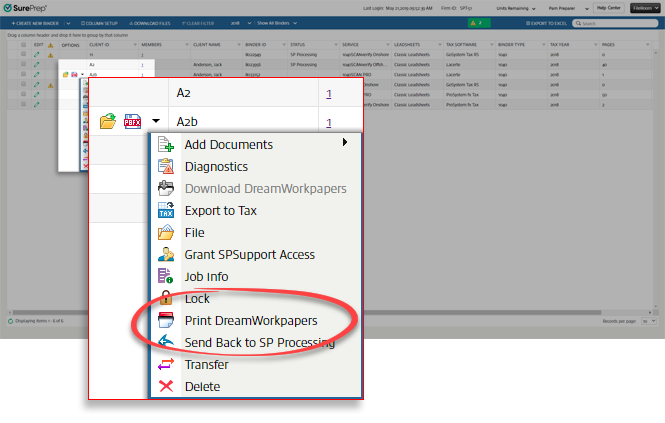Expand the Units Remaining dropdown
The image size is (665, 423).
pos(516,8)
